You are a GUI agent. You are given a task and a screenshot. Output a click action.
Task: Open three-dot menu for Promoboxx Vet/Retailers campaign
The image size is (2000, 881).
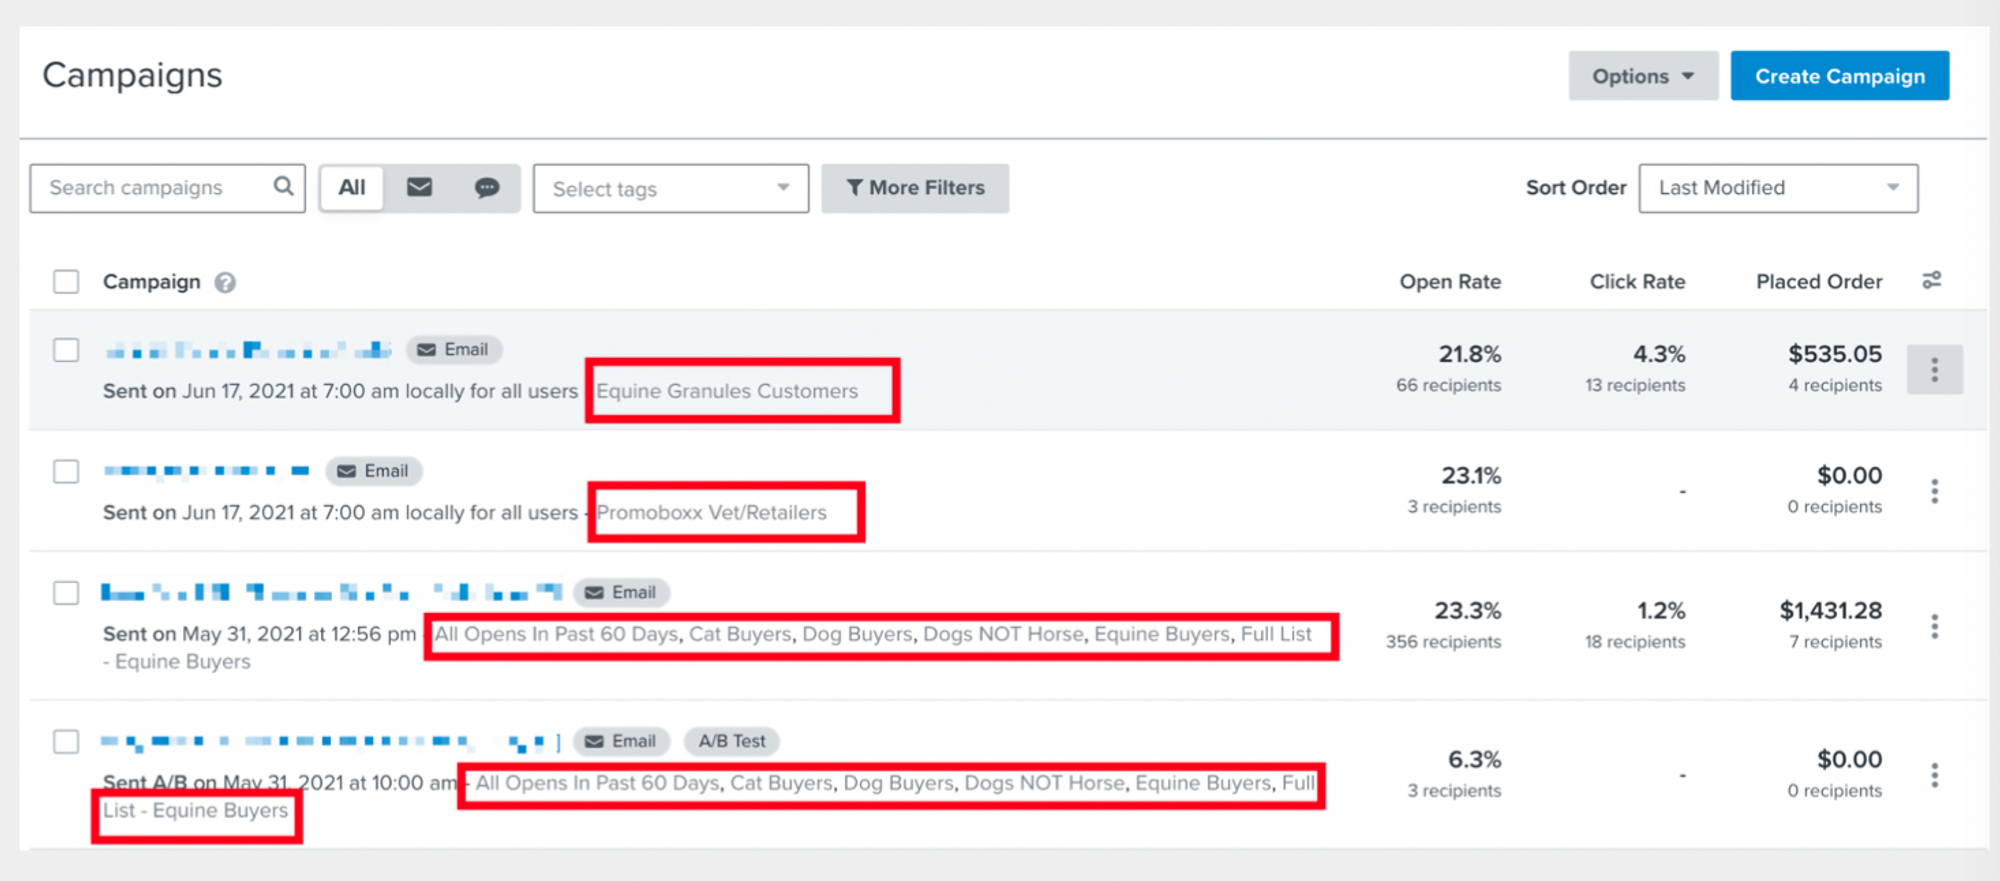point(1934,491)
